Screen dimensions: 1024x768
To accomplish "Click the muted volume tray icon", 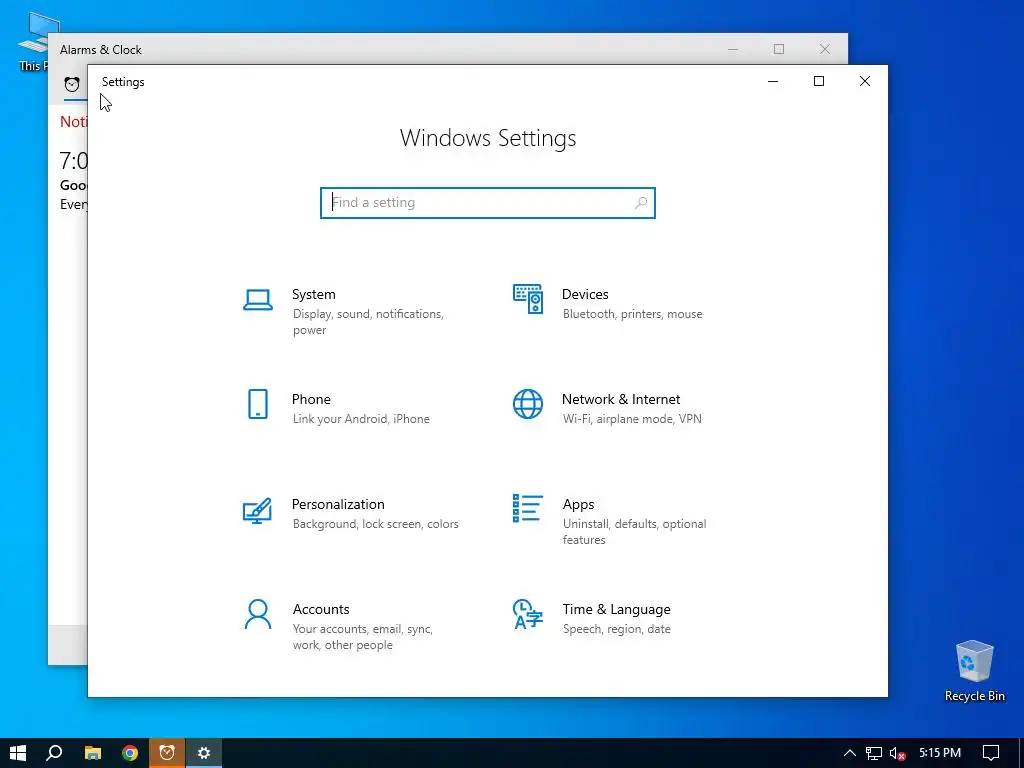I will pos(898,753).
